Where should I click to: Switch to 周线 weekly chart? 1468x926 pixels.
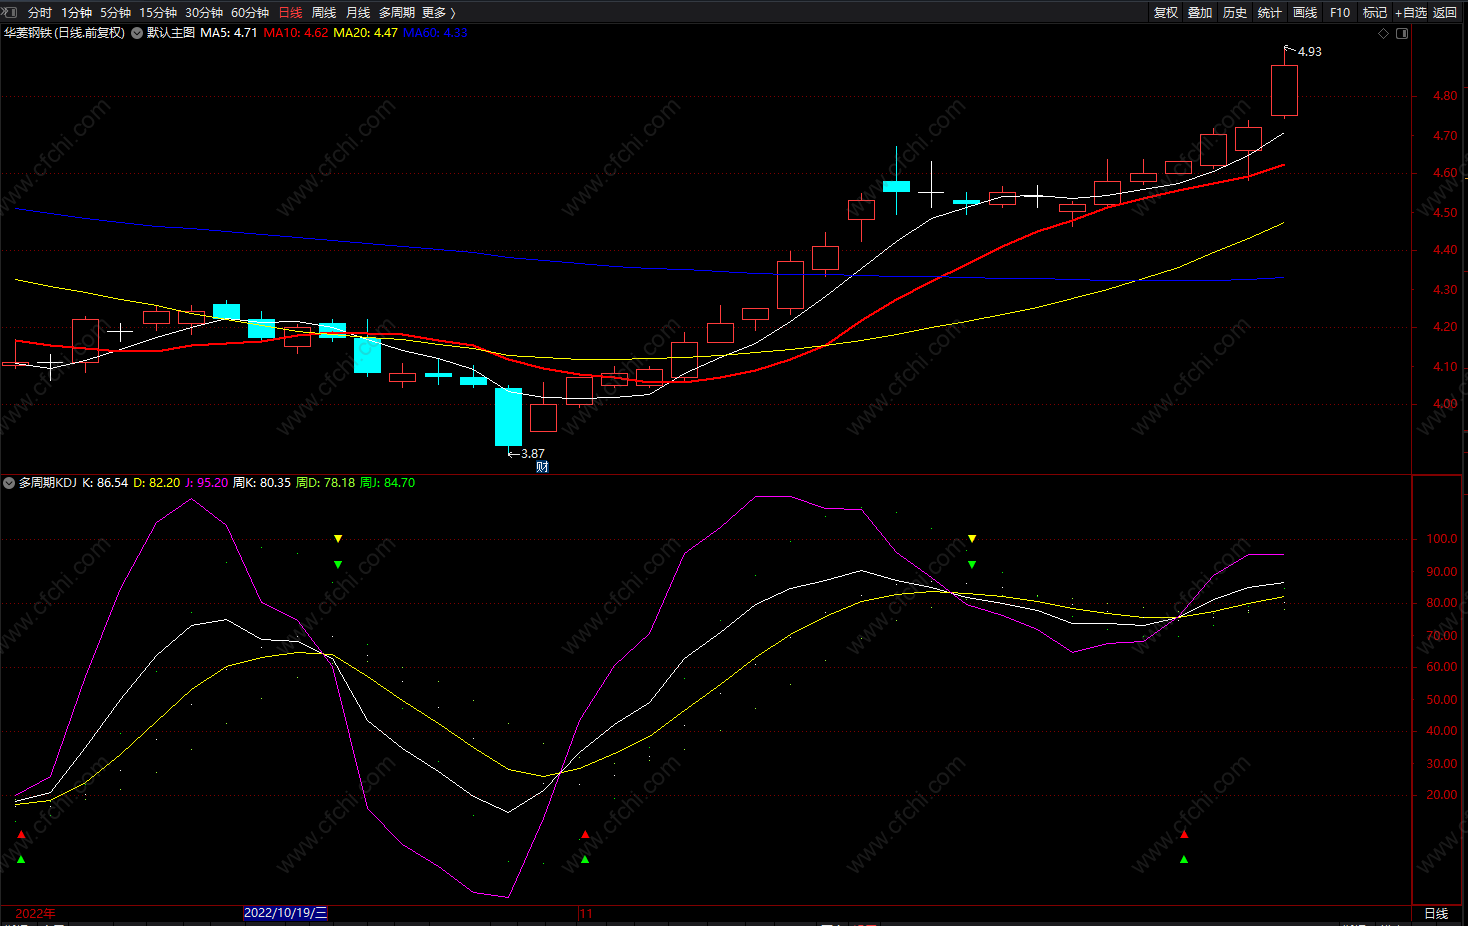(x=324, y=12)
